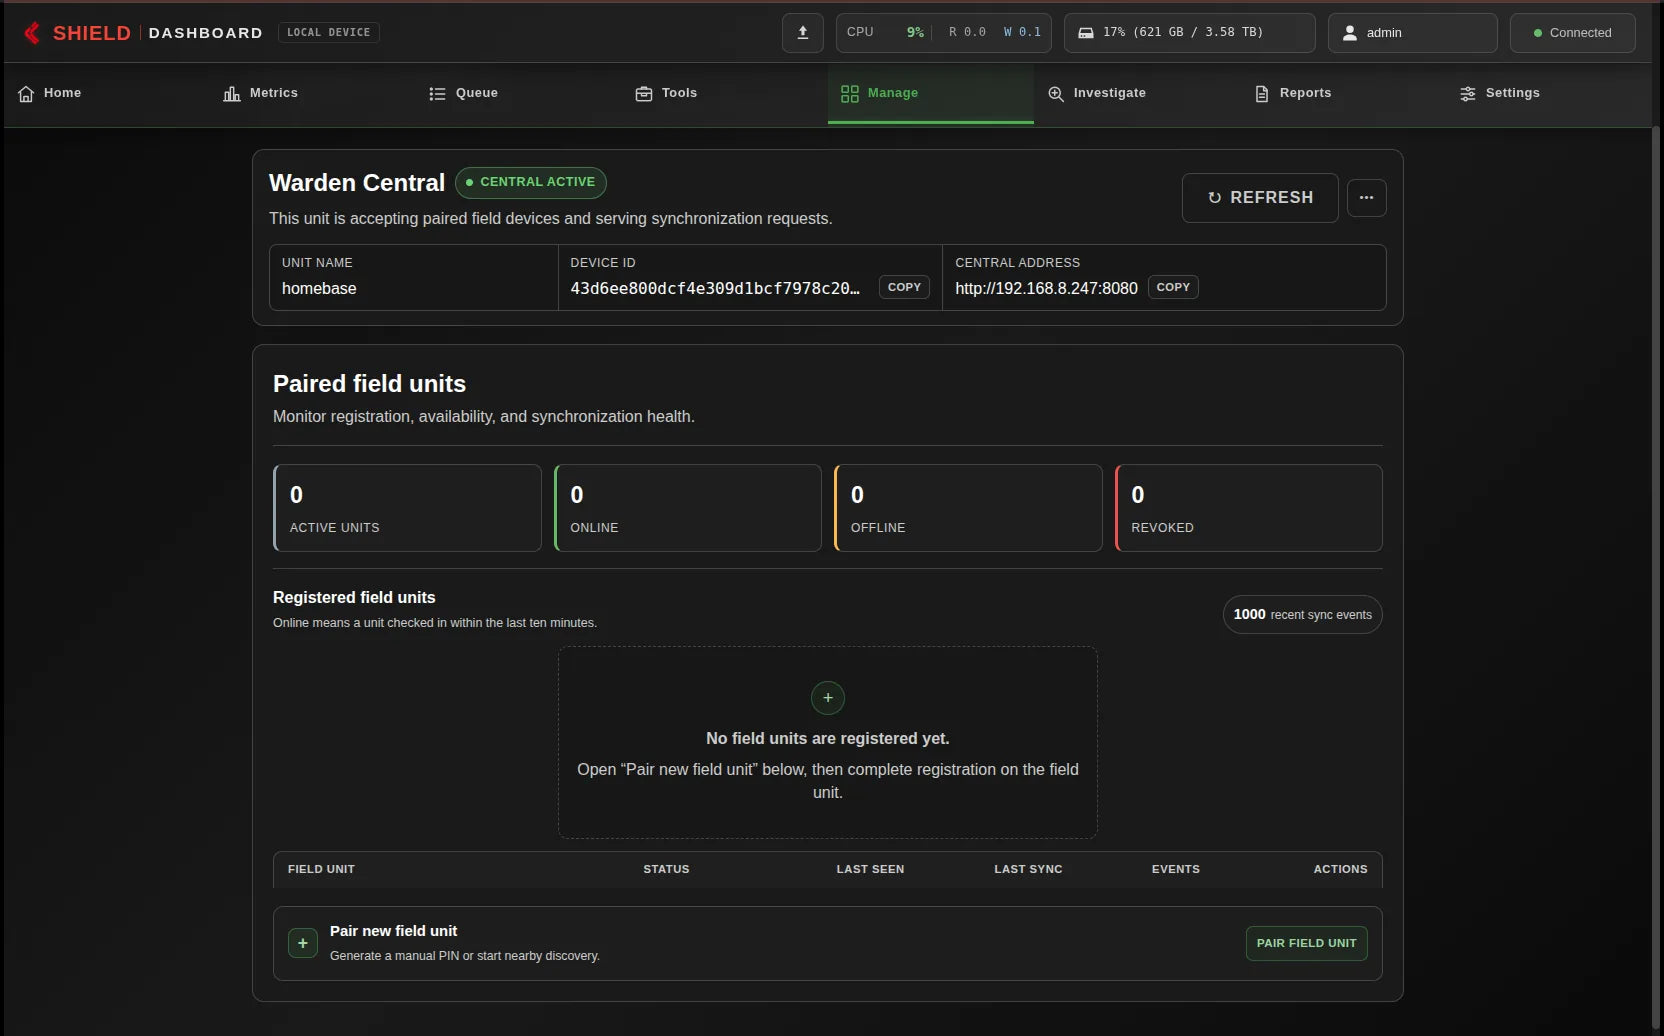Click the Registered field units heading
1664x1036 pixels.
tap(354, 598)
